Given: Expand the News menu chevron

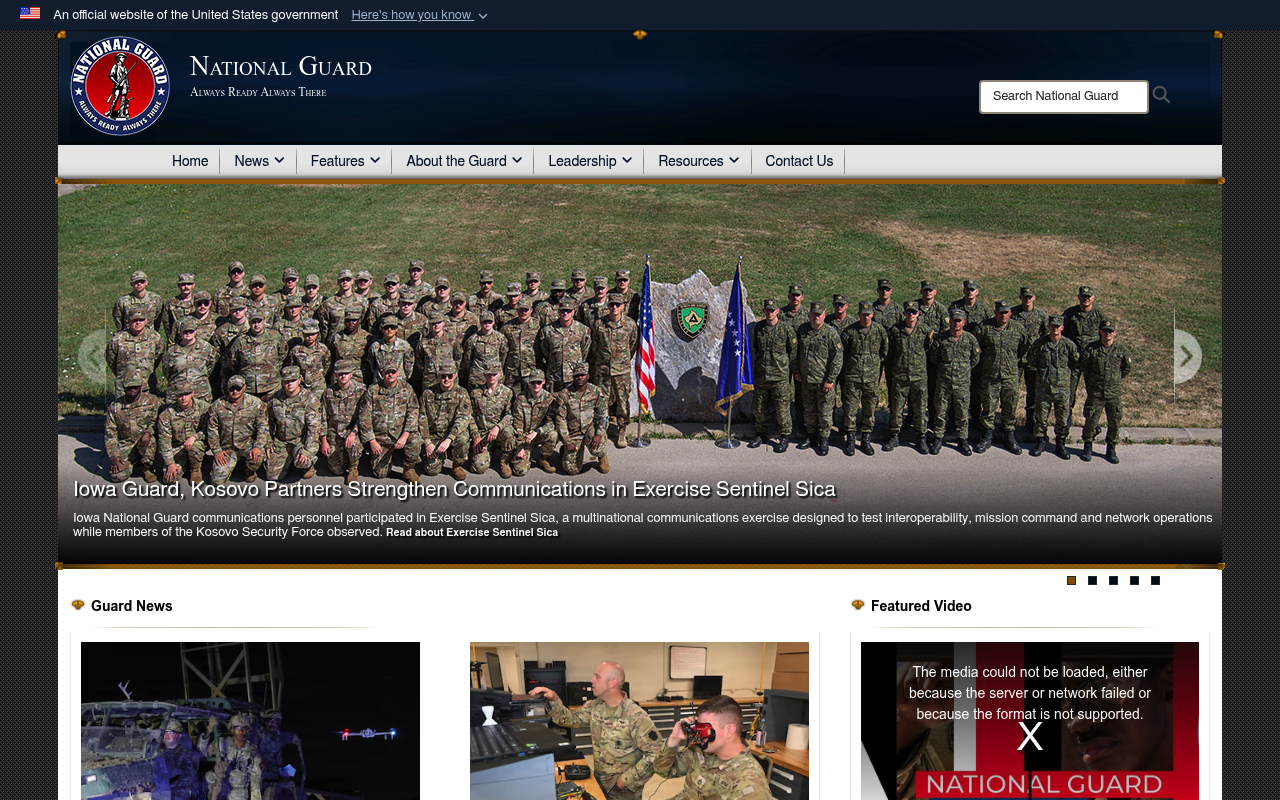Looking at the screenshot, I should click(279, 160).
